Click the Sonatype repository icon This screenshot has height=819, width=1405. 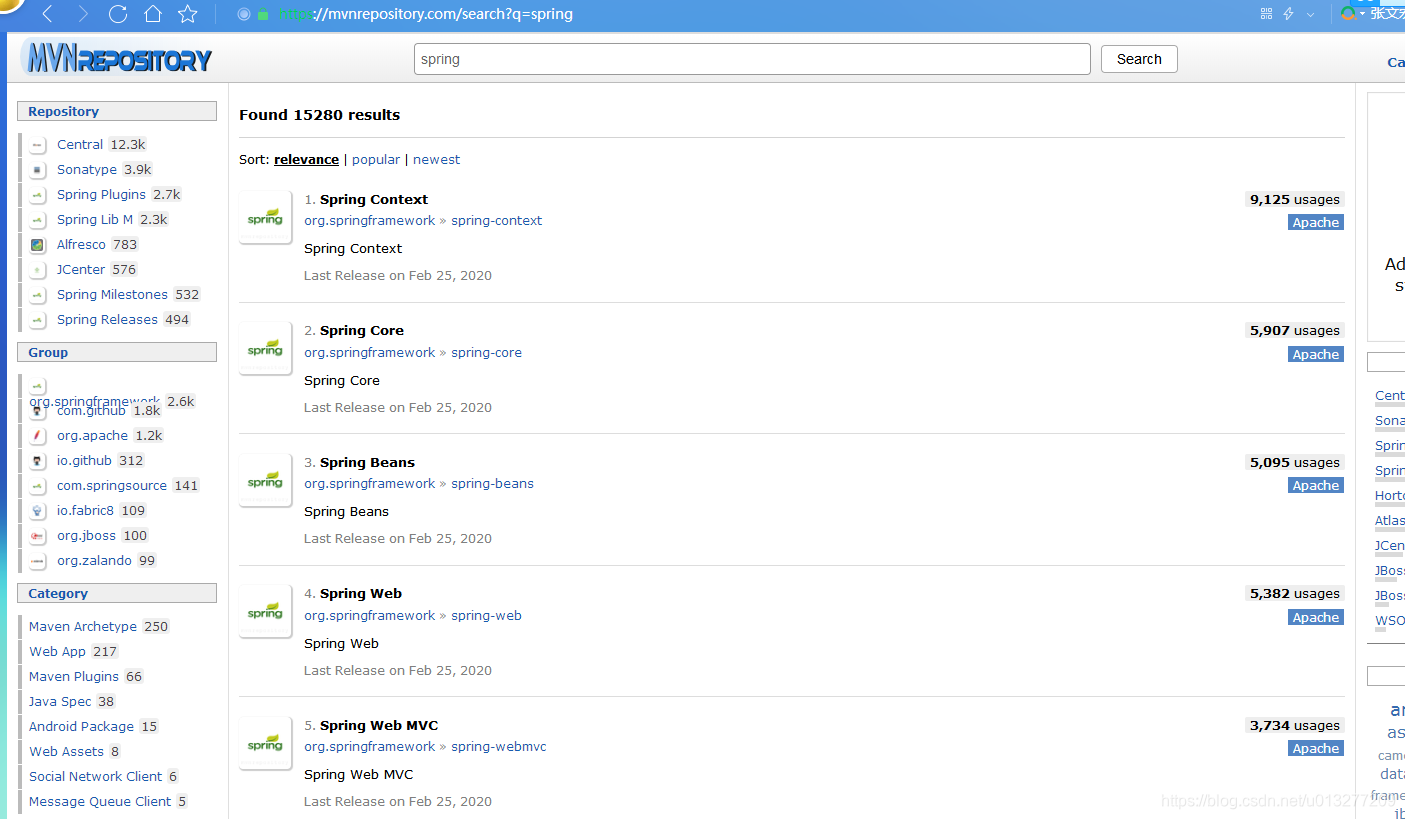(37, 170)
